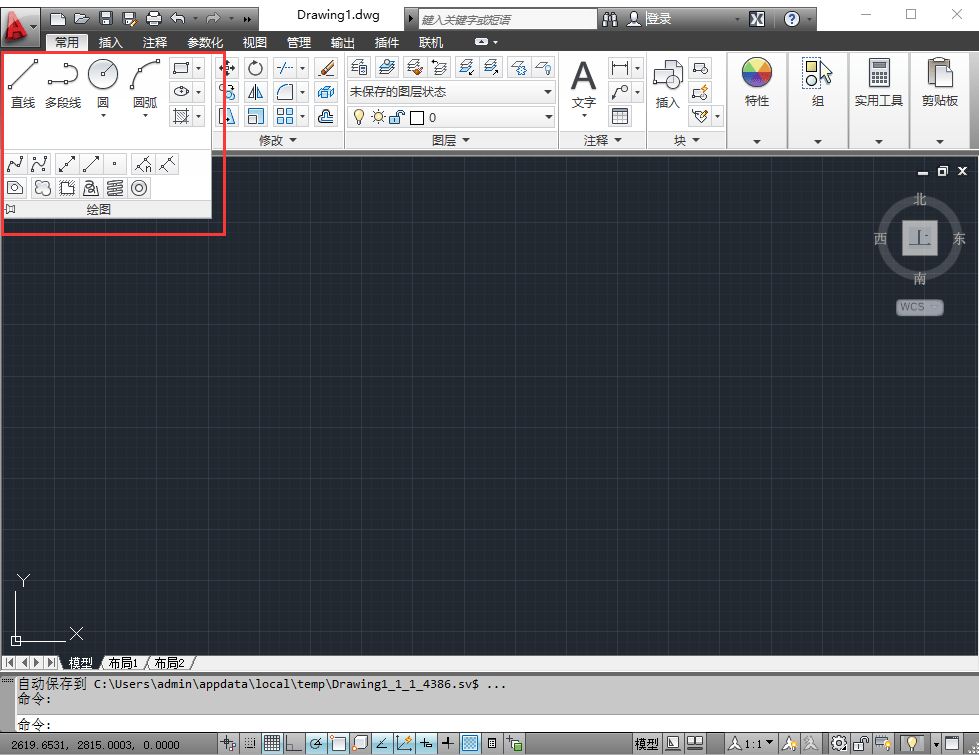Expand the 注释 panel
Screen dimensions: 979x755
[x=602, y=141]
